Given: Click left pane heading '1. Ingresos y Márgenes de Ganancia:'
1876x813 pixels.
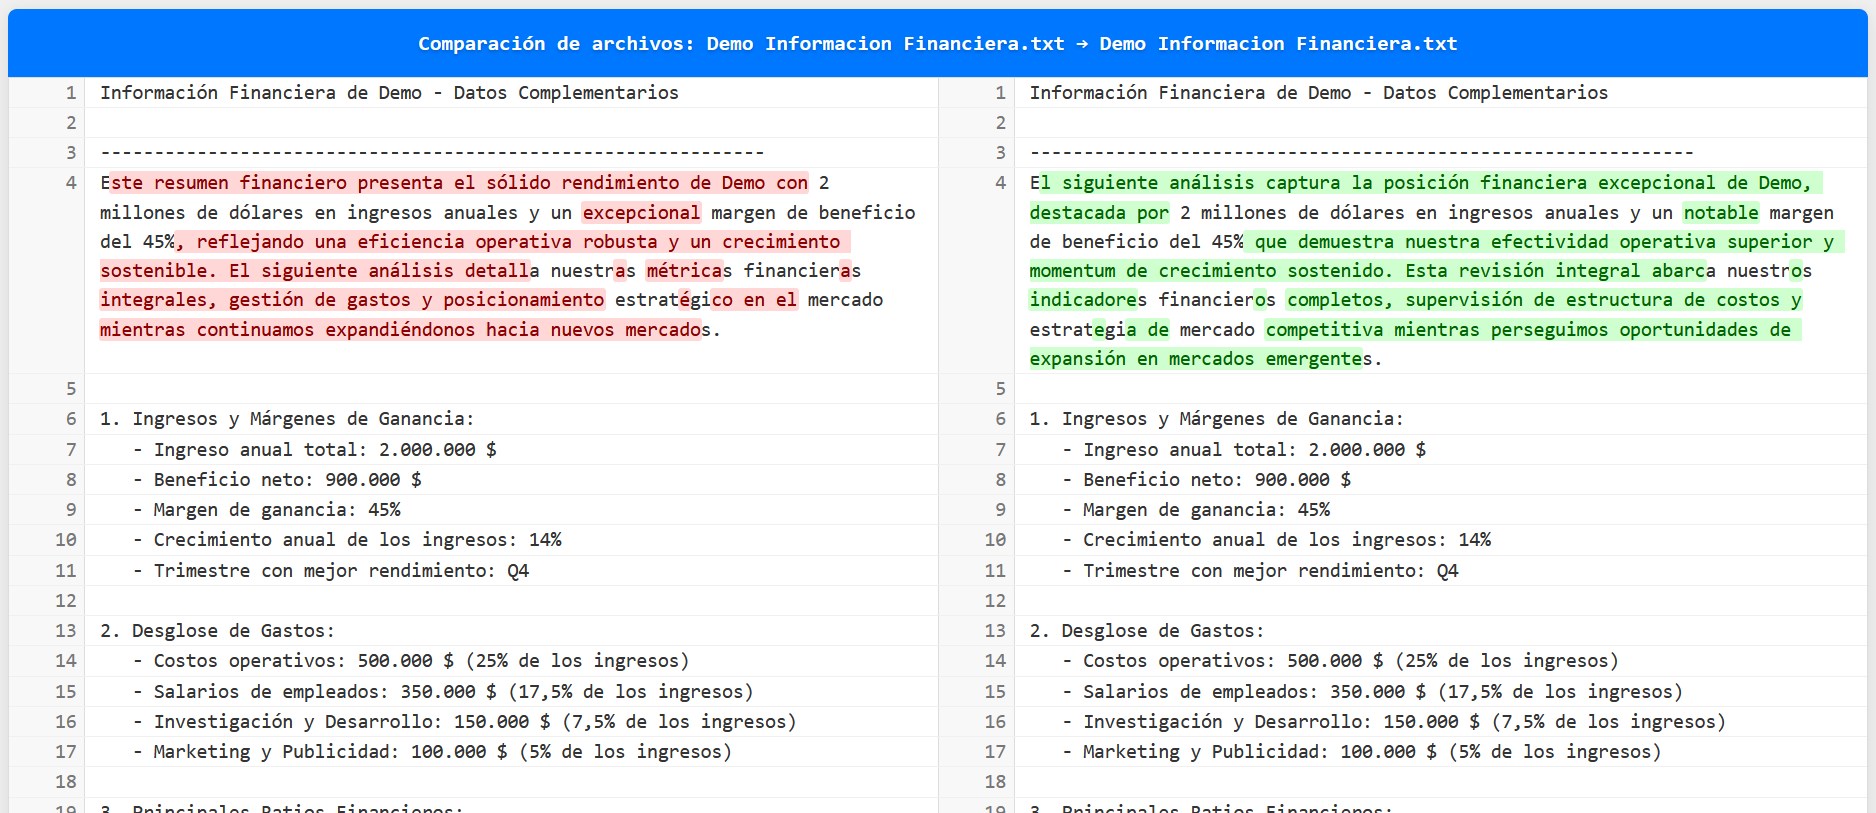Looking at the screenshot, I should pos(287,418).
